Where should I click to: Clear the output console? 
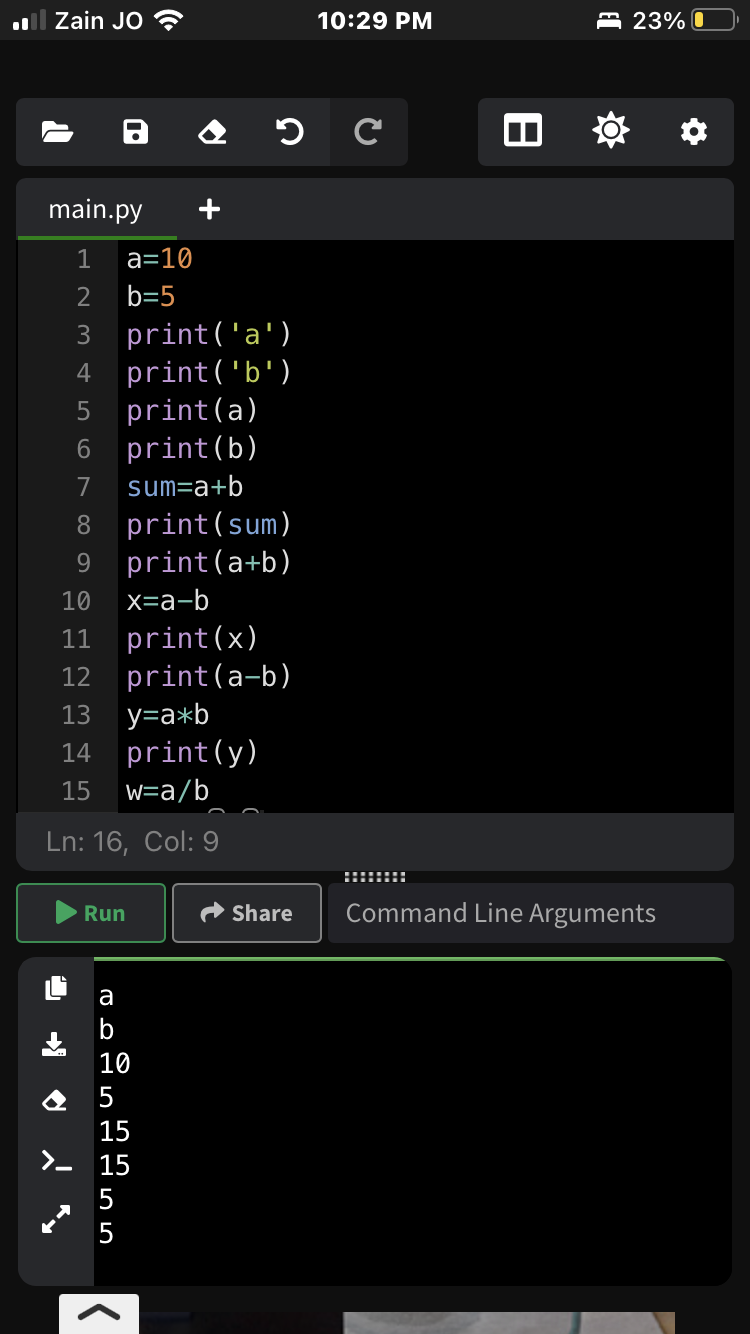[56, 1102]
